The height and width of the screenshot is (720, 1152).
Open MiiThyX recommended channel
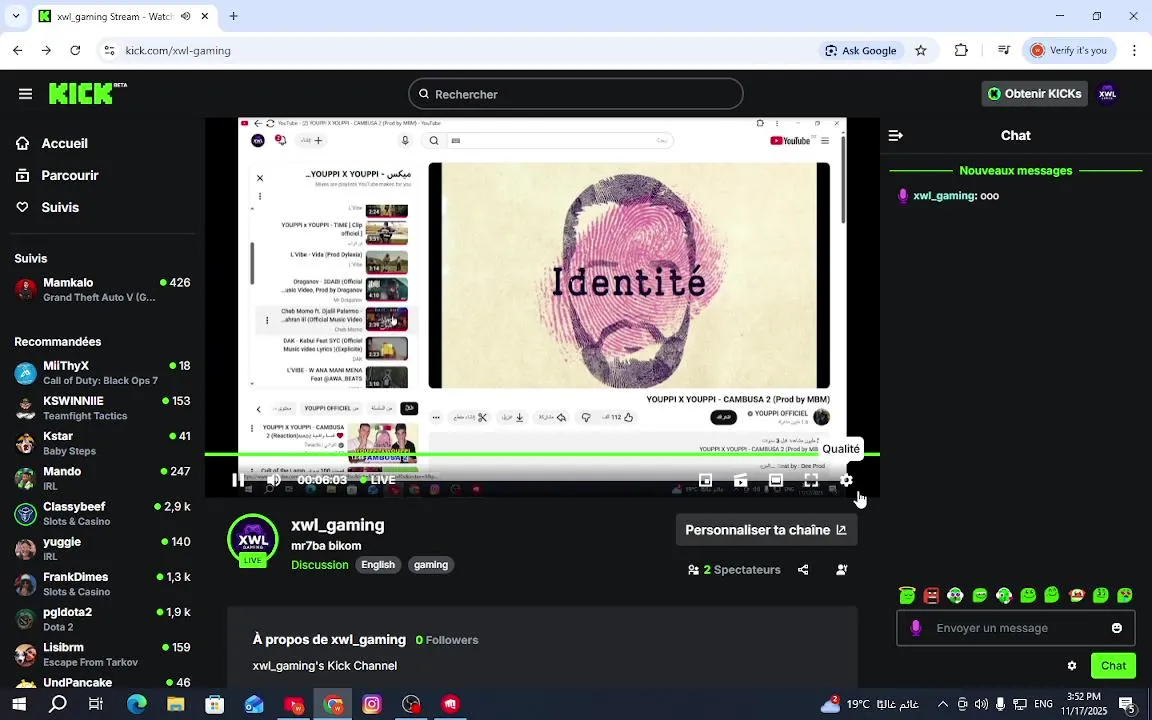102,372
